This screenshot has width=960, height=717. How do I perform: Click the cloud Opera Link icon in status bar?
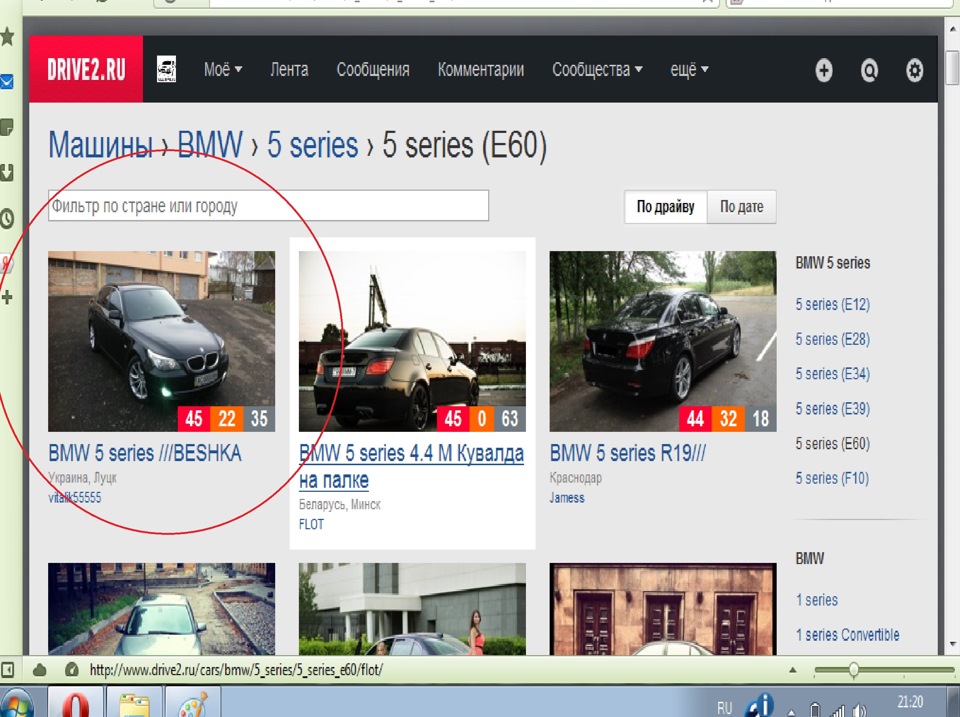point(40,670)
